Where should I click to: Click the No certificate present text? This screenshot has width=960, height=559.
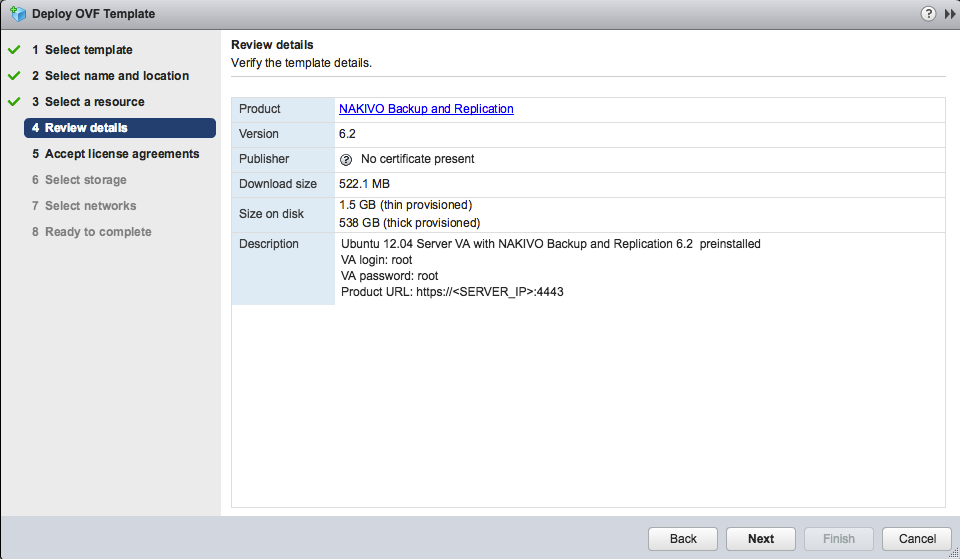(417, 159)
